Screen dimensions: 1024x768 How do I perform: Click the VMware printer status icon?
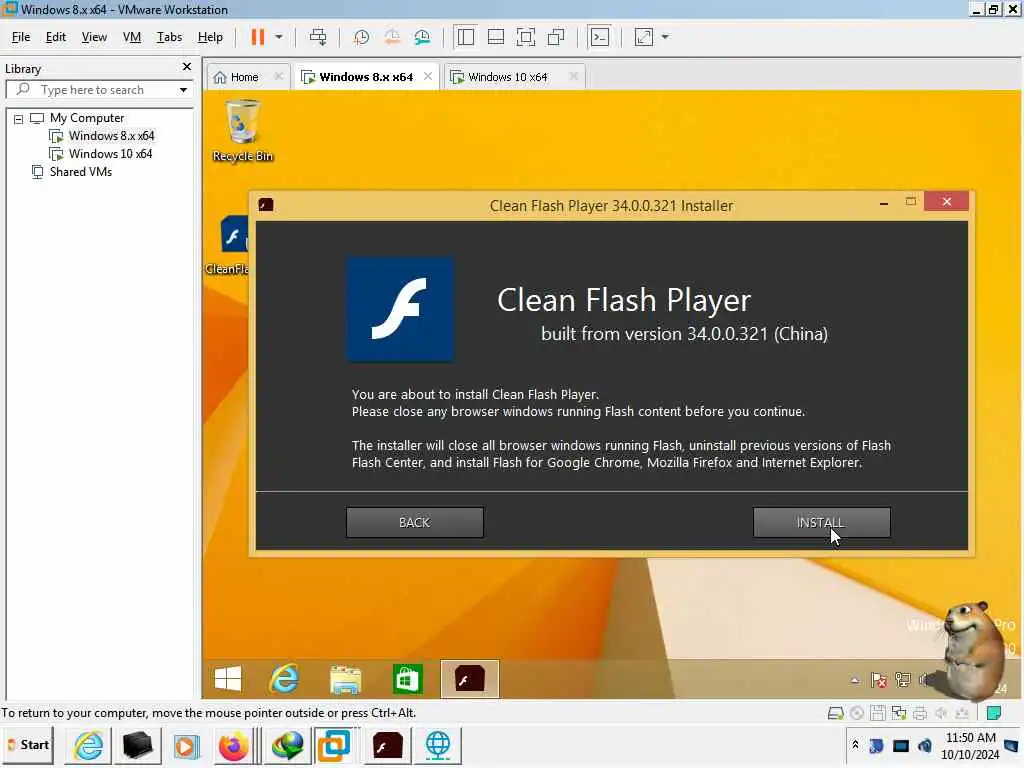point(920,713)
